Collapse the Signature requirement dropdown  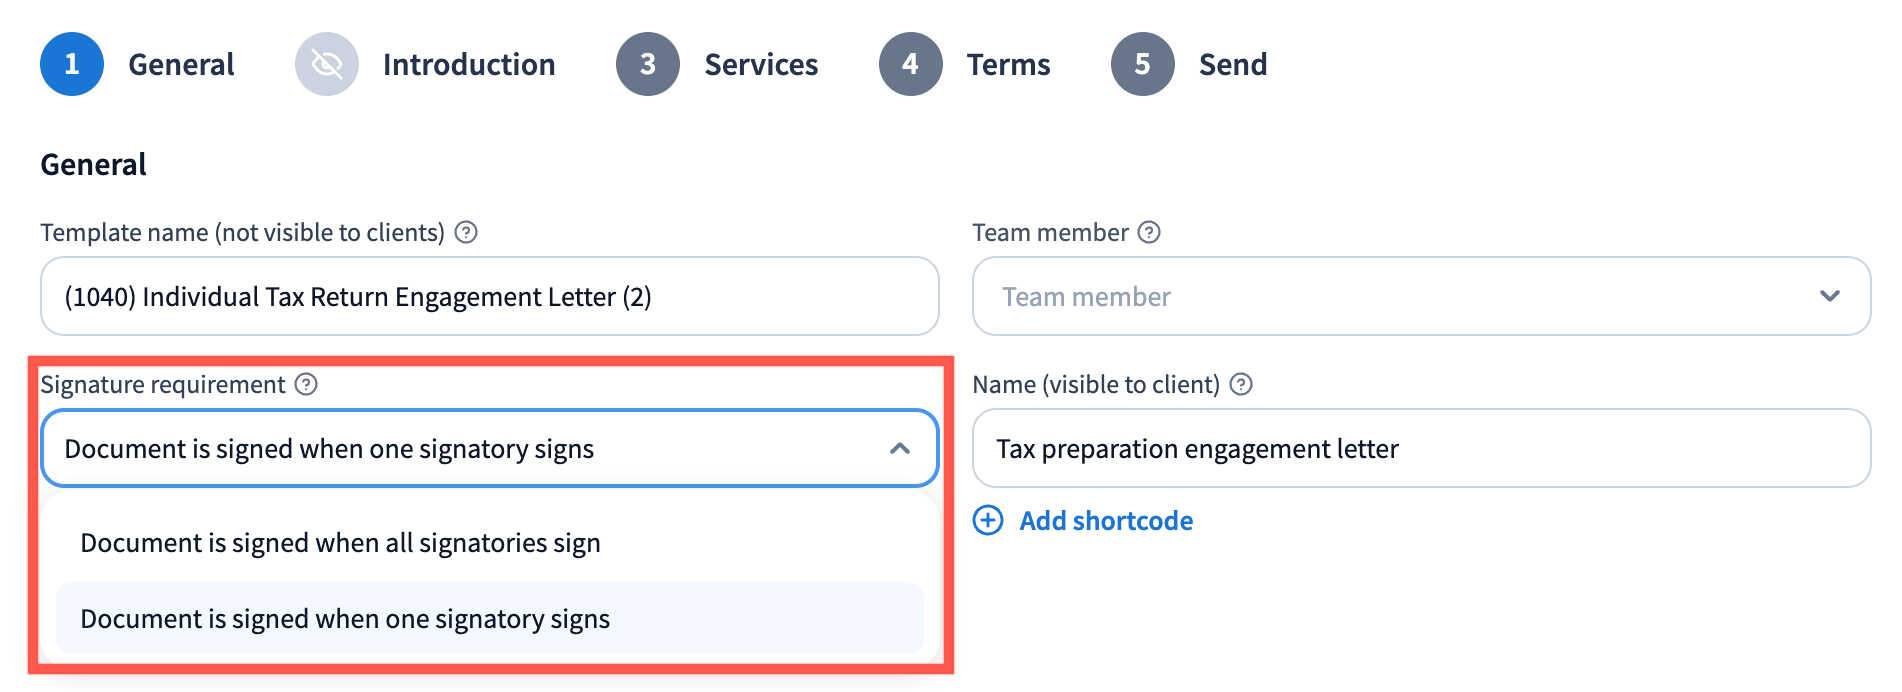click(899, 448)
